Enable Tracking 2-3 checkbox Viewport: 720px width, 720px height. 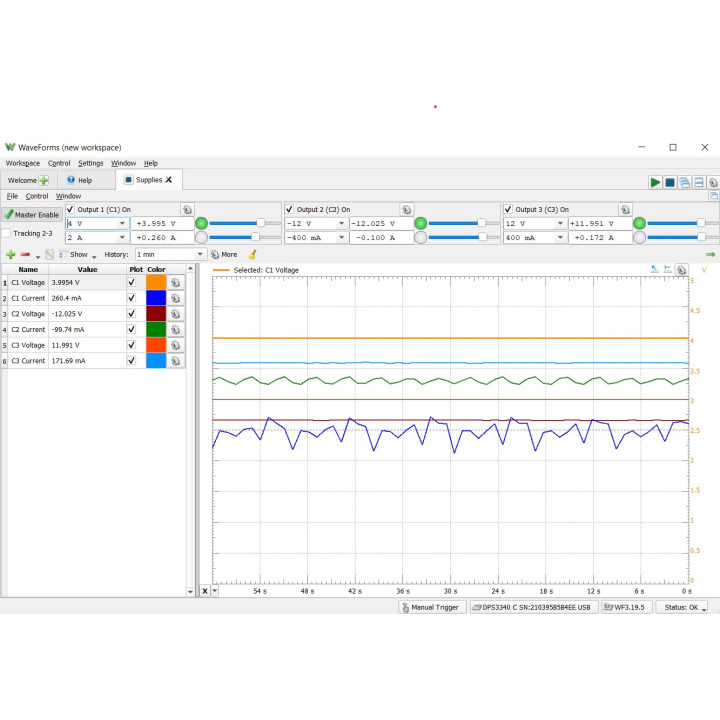pos(6,233)
